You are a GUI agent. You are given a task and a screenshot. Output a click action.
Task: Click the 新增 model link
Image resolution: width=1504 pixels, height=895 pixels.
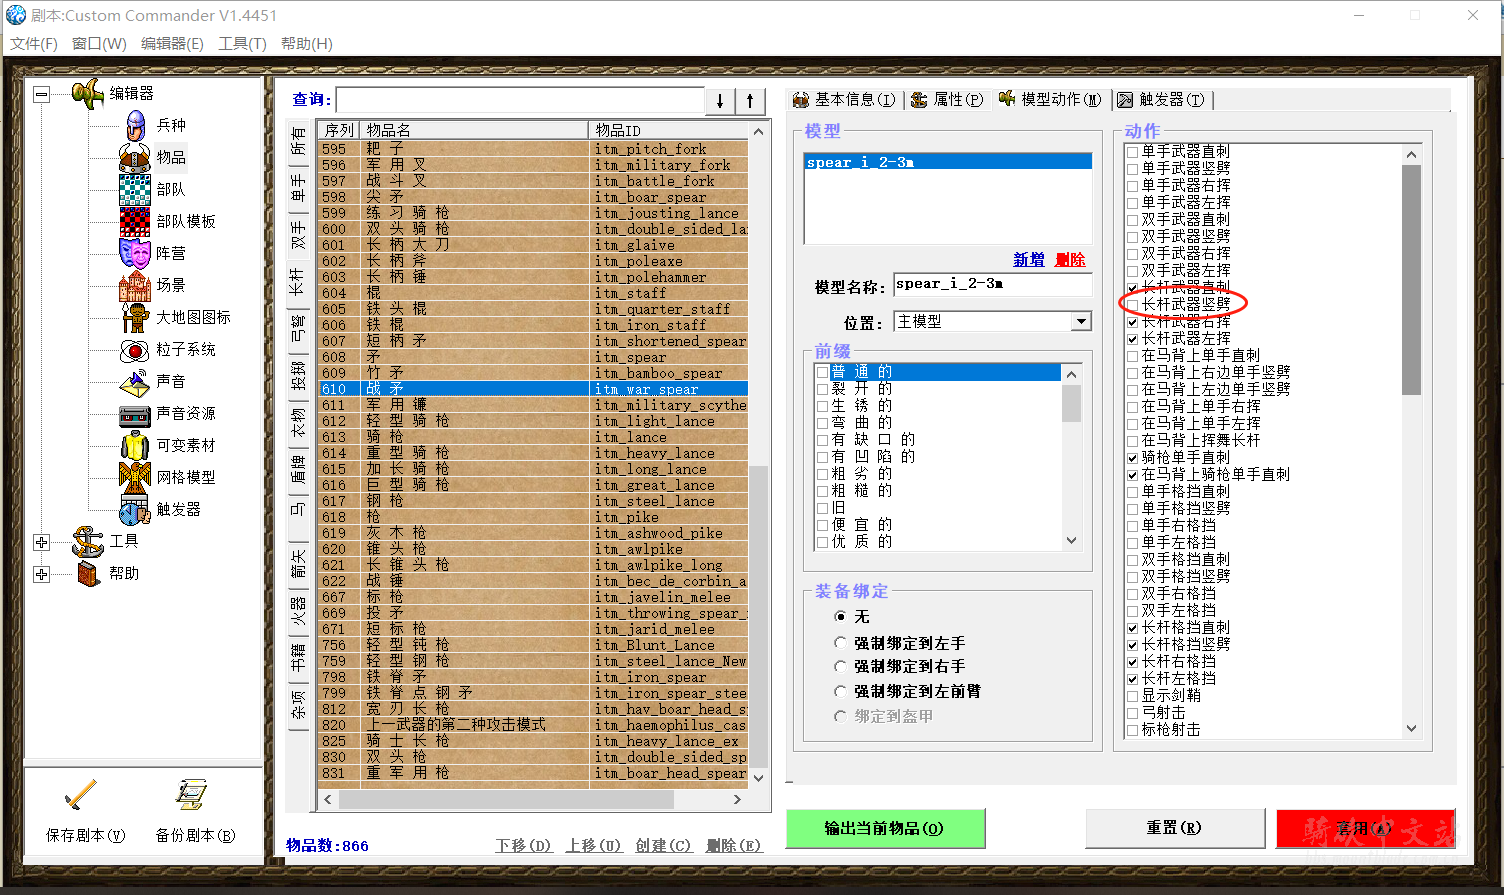coord(1029,259)
